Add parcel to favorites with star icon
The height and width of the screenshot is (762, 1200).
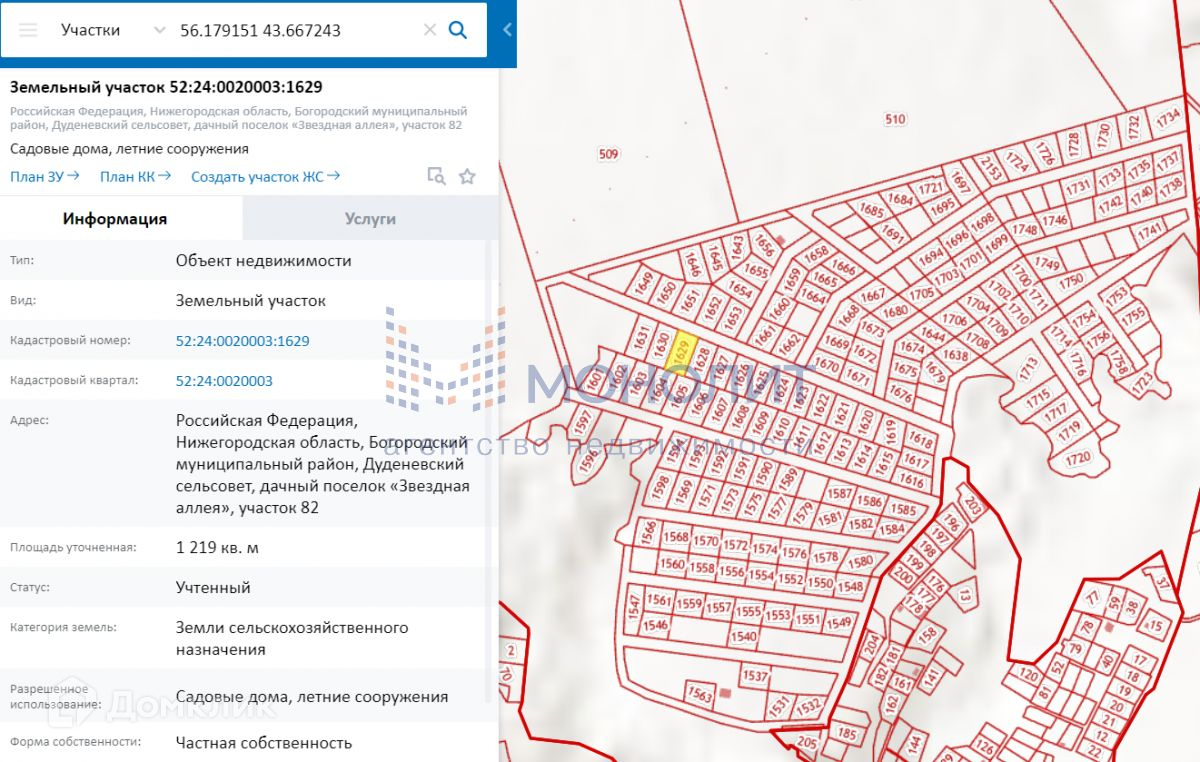(x=467, y=177)
